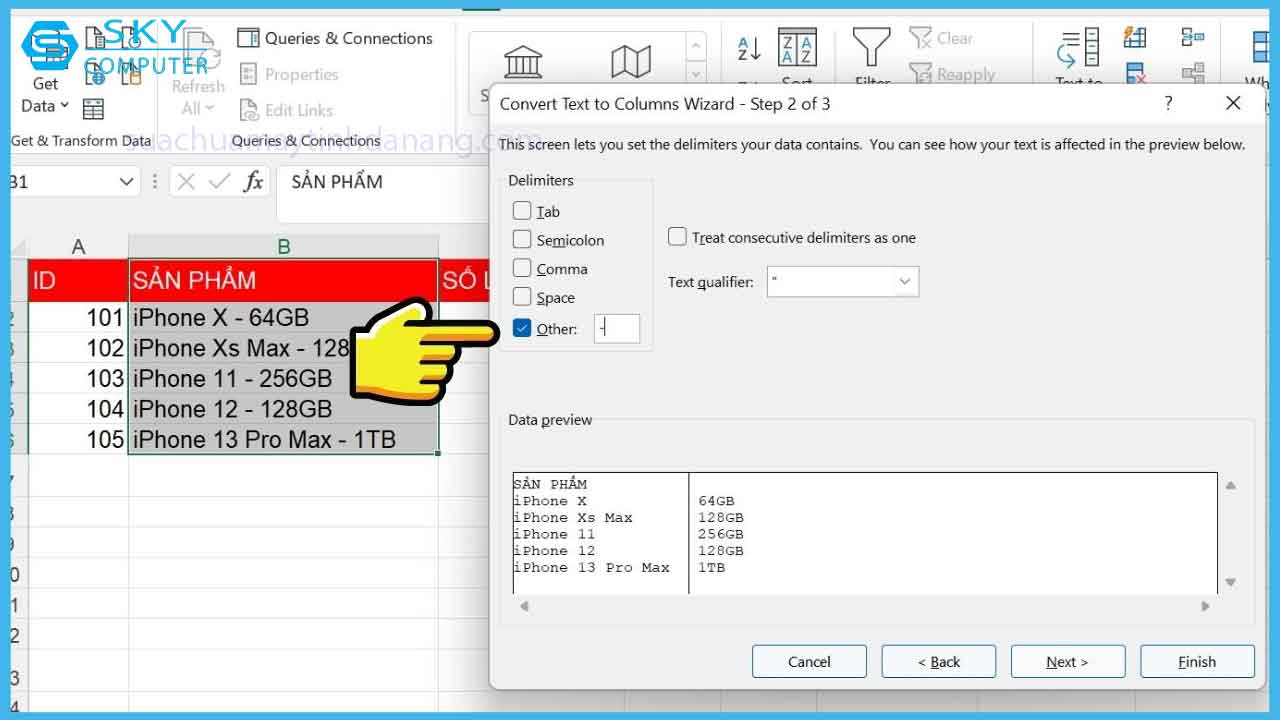Select the SẢN PHẨM header cell
Screen dimensions: 1280x720
click(283, 281)
